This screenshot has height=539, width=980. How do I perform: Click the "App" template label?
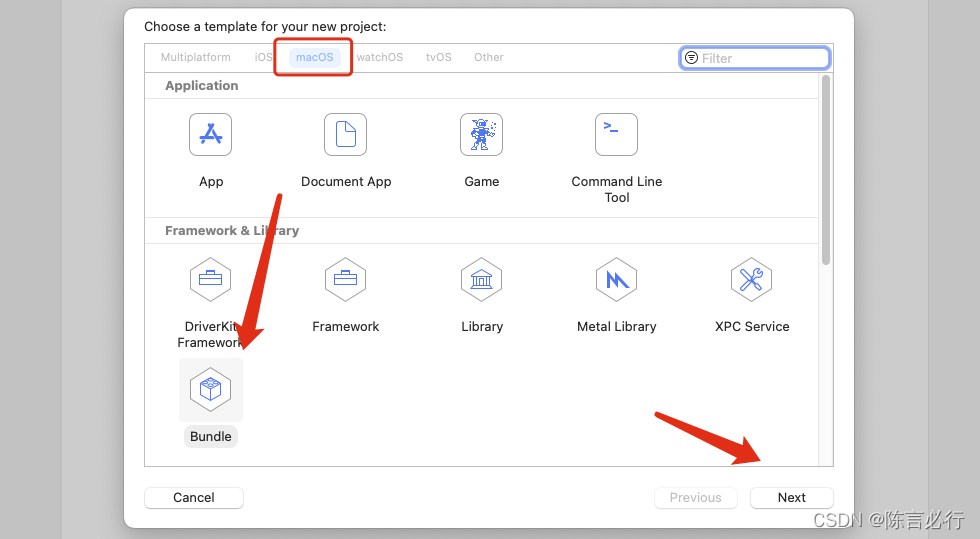pos(211,181)
